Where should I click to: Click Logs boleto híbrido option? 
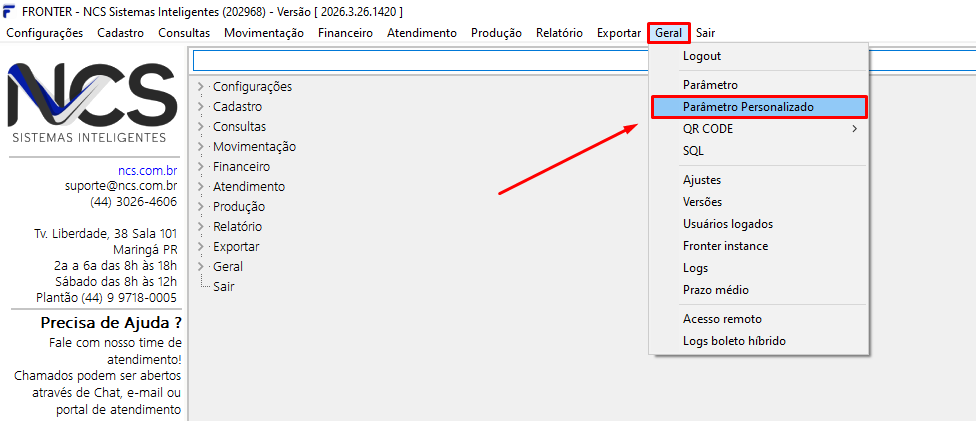734,341
